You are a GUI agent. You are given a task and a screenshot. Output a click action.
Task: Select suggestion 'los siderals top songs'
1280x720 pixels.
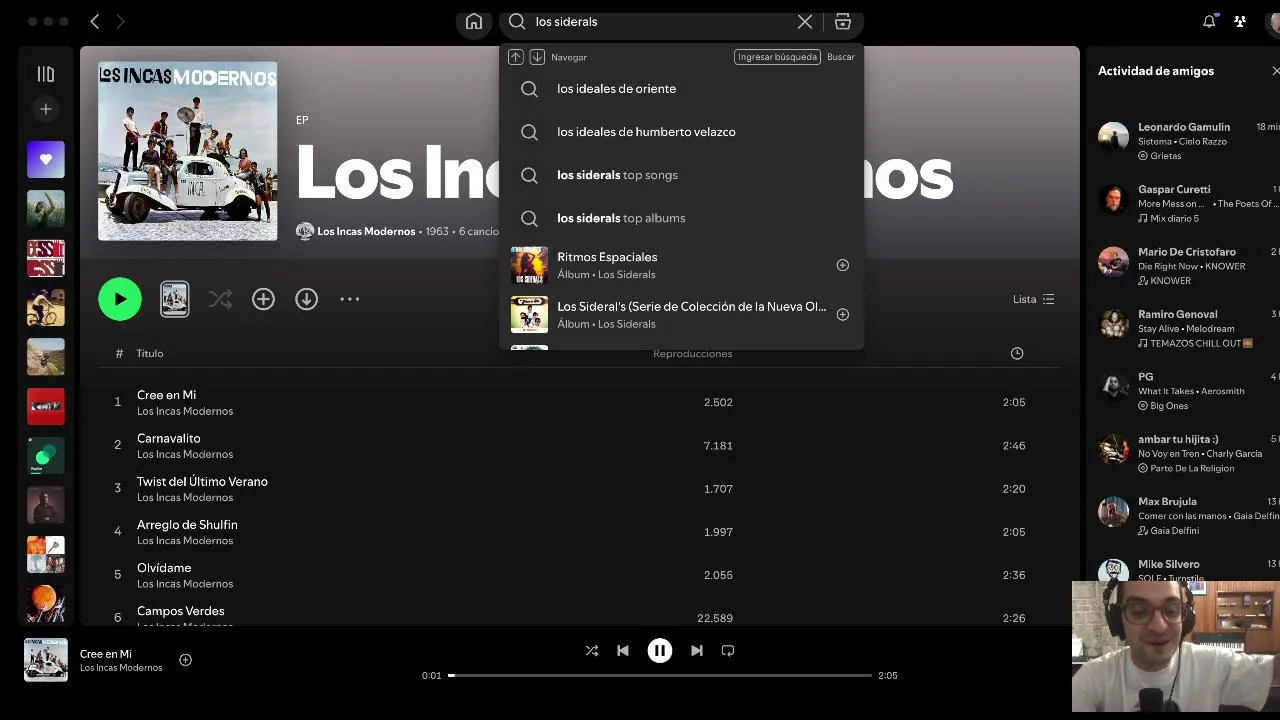[x=681, y=175]
